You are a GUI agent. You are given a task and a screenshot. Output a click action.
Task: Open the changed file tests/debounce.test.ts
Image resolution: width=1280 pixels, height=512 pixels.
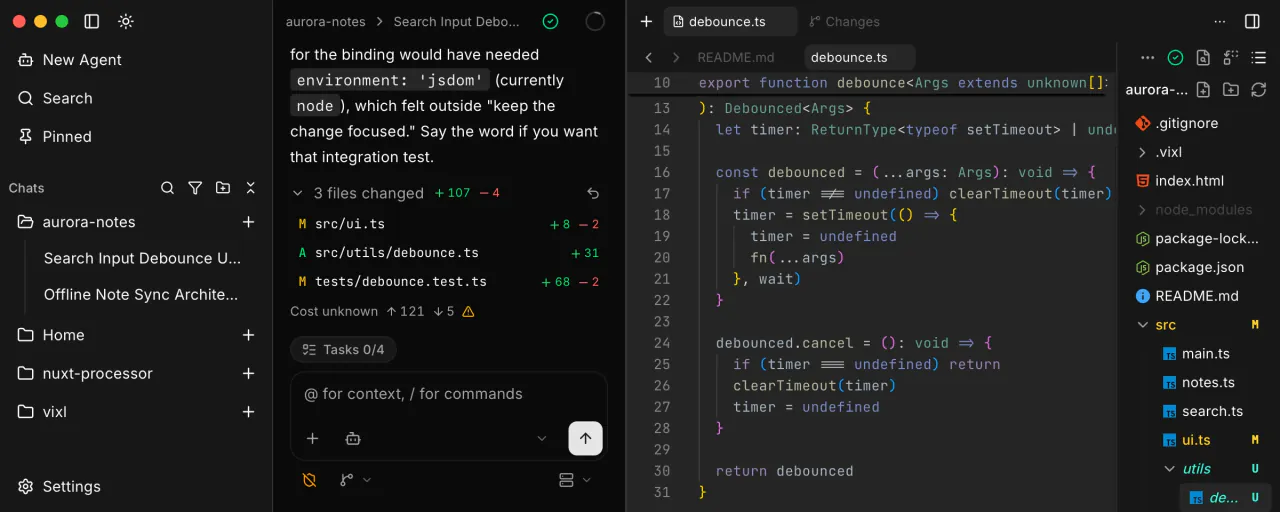coord(401,282)
